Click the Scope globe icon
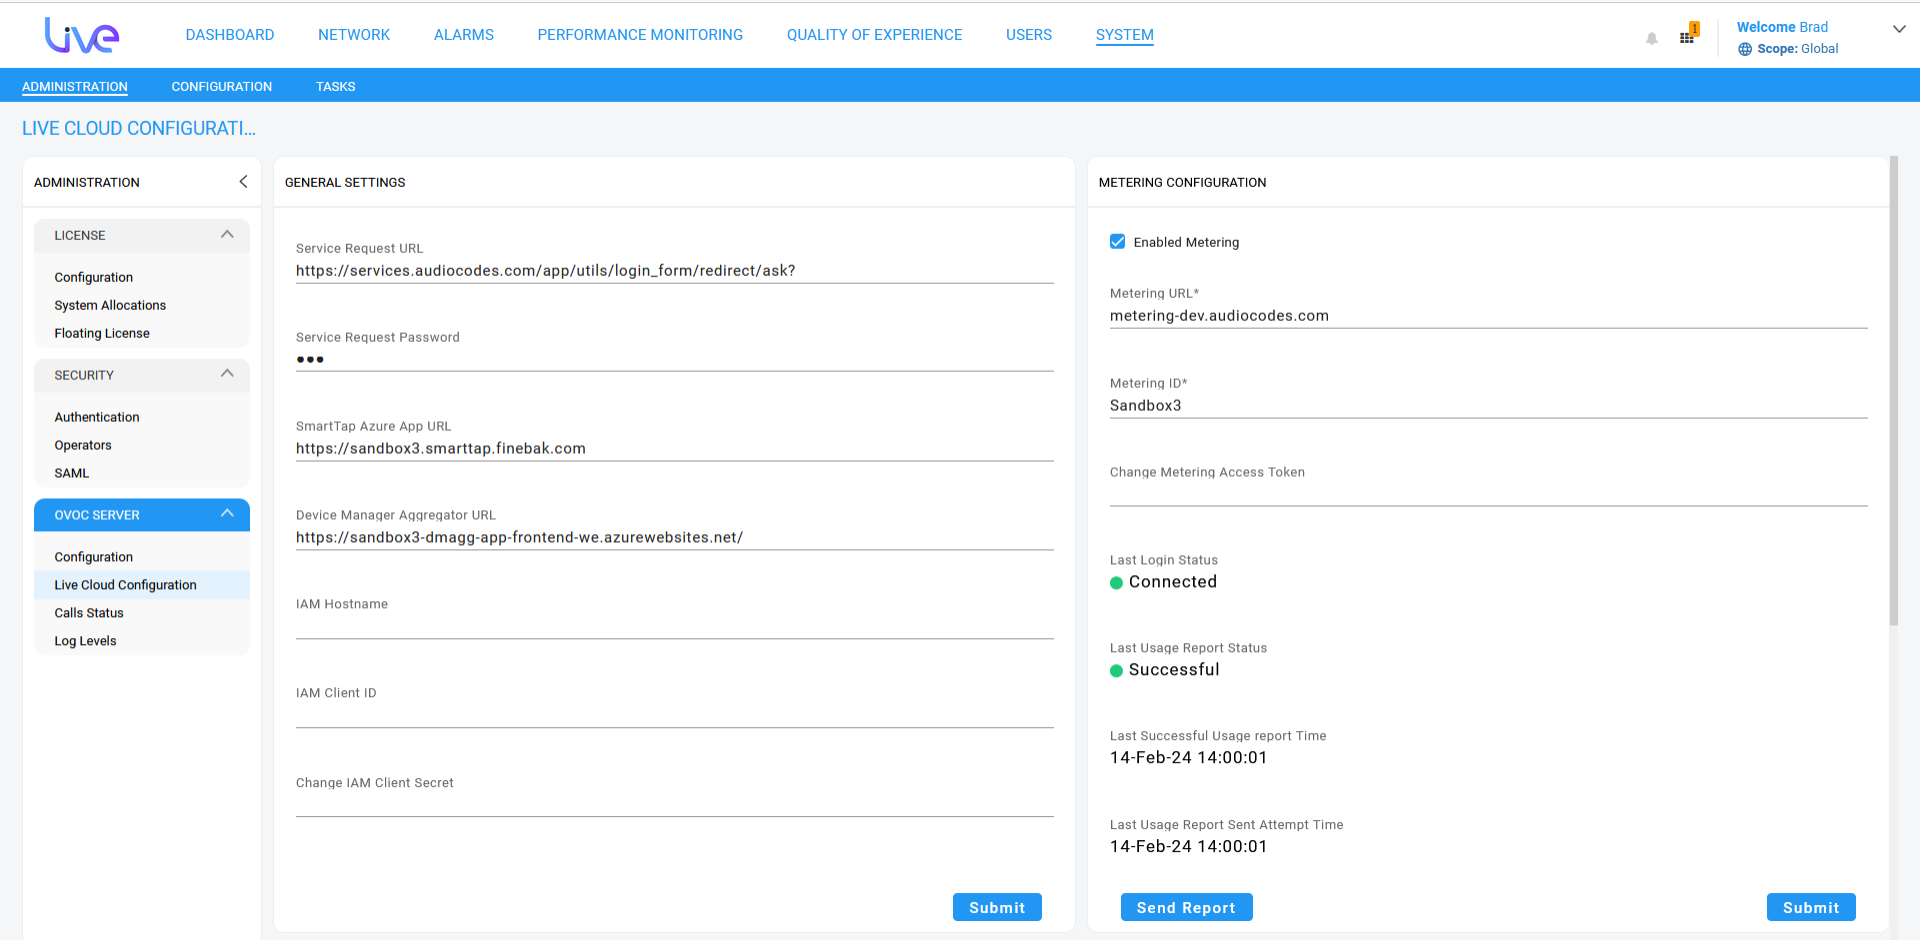 pyautogui.click(x=1745, y=49)
